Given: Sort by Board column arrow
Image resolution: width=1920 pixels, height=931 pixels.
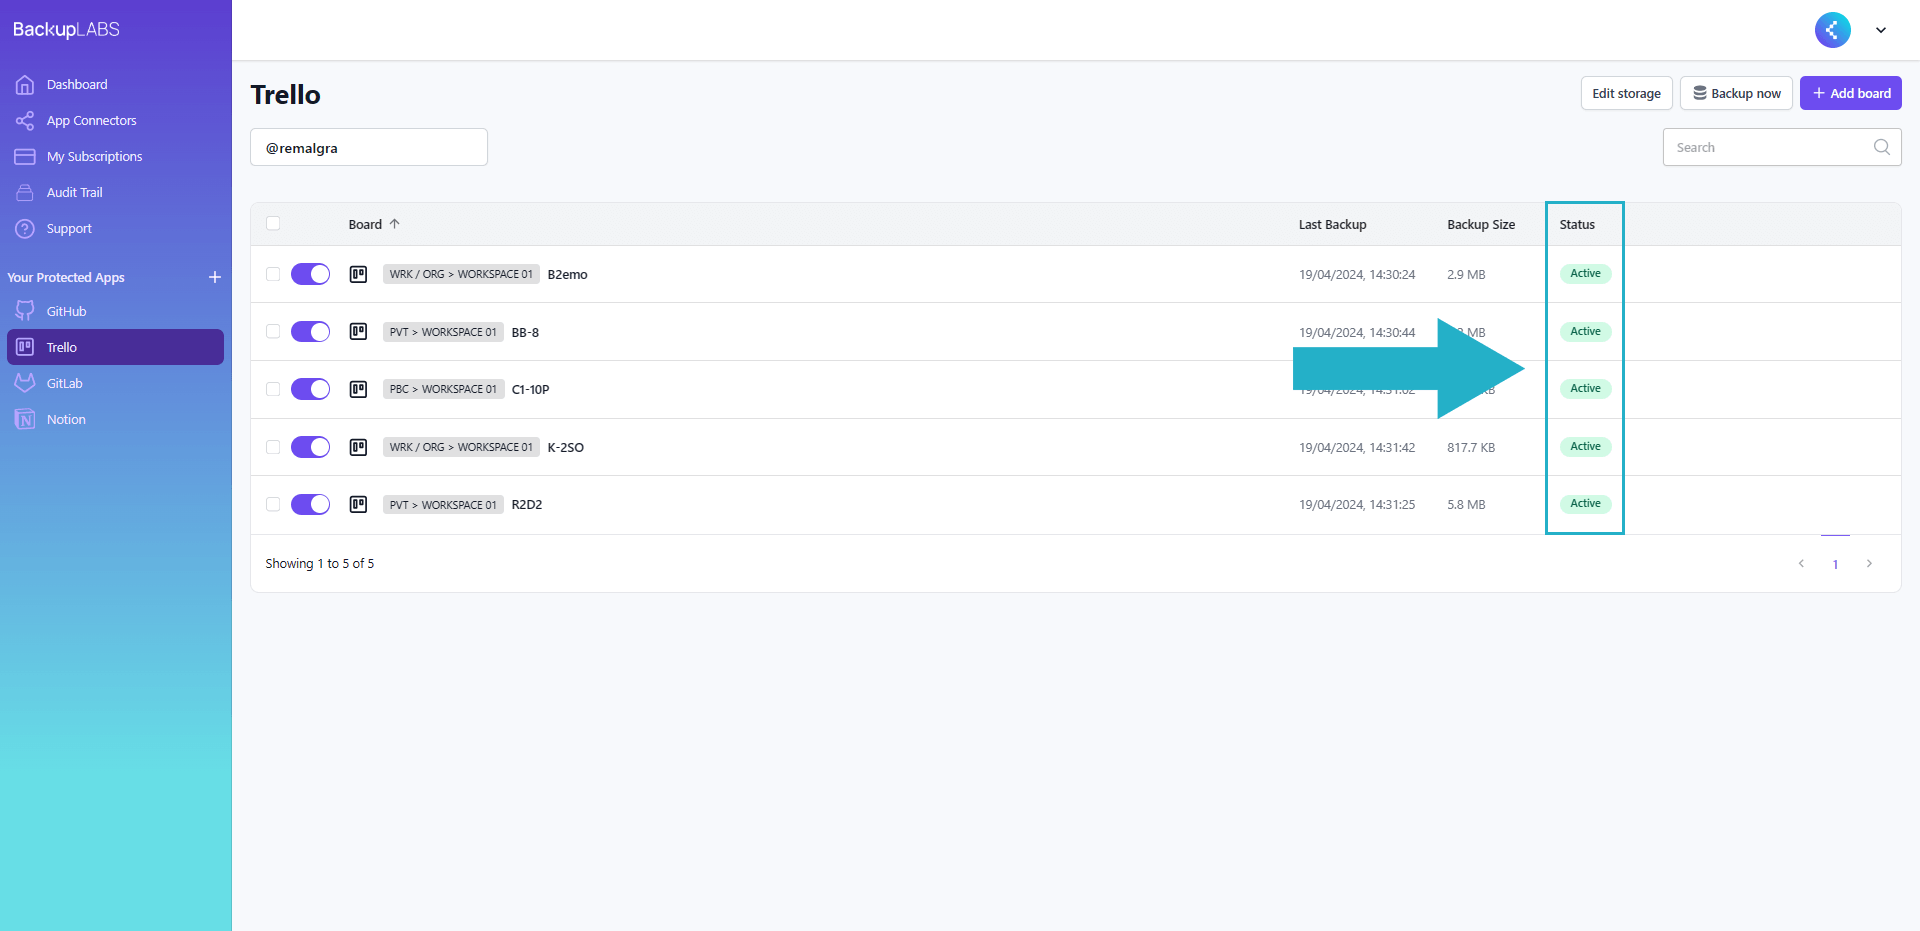Looking at the screenshot, I should coord(395,224).
